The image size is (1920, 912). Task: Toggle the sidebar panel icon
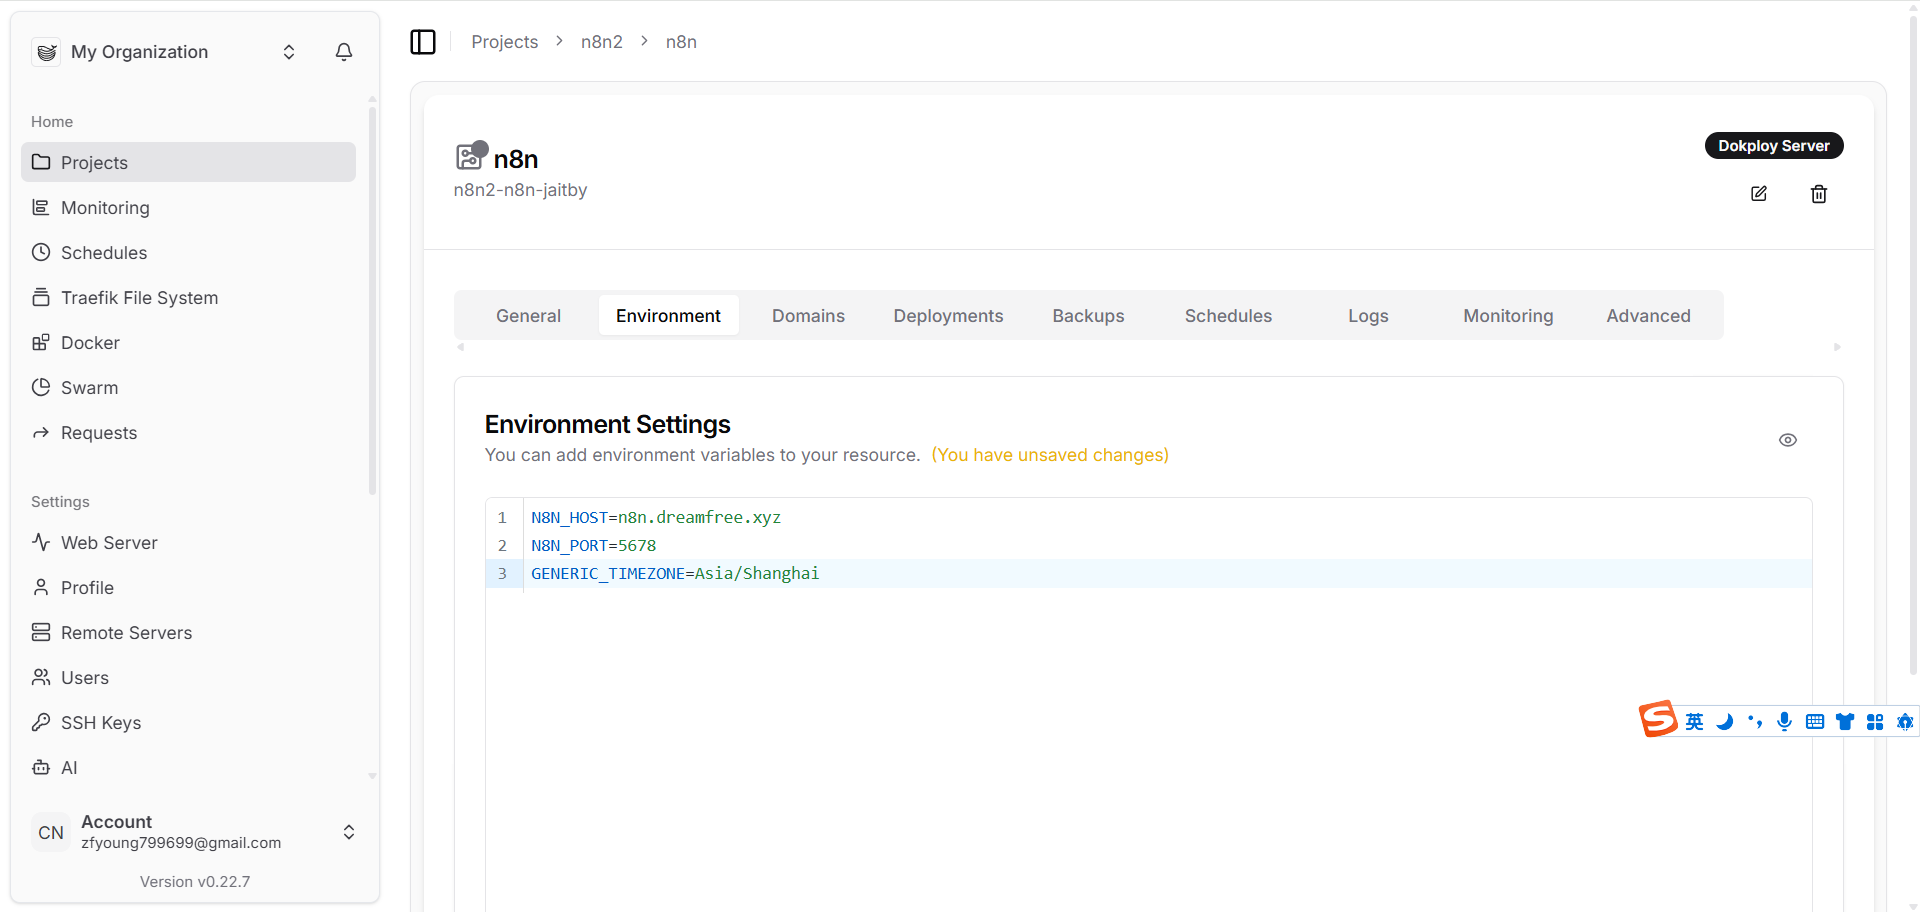(x=423, y=42)
